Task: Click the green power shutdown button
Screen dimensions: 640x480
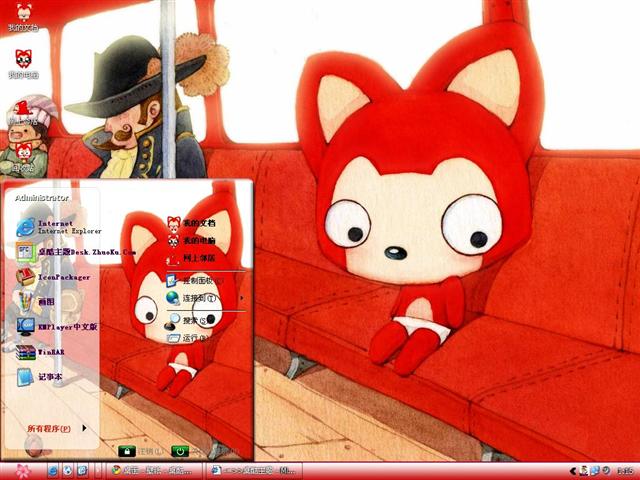Action: tap(180, 451)
